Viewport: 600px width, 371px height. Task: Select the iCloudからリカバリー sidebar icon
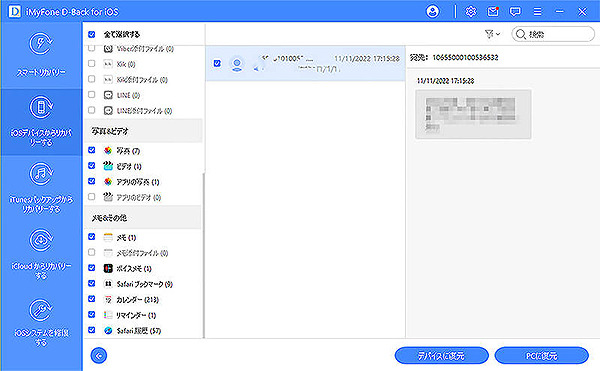point(41,241)
